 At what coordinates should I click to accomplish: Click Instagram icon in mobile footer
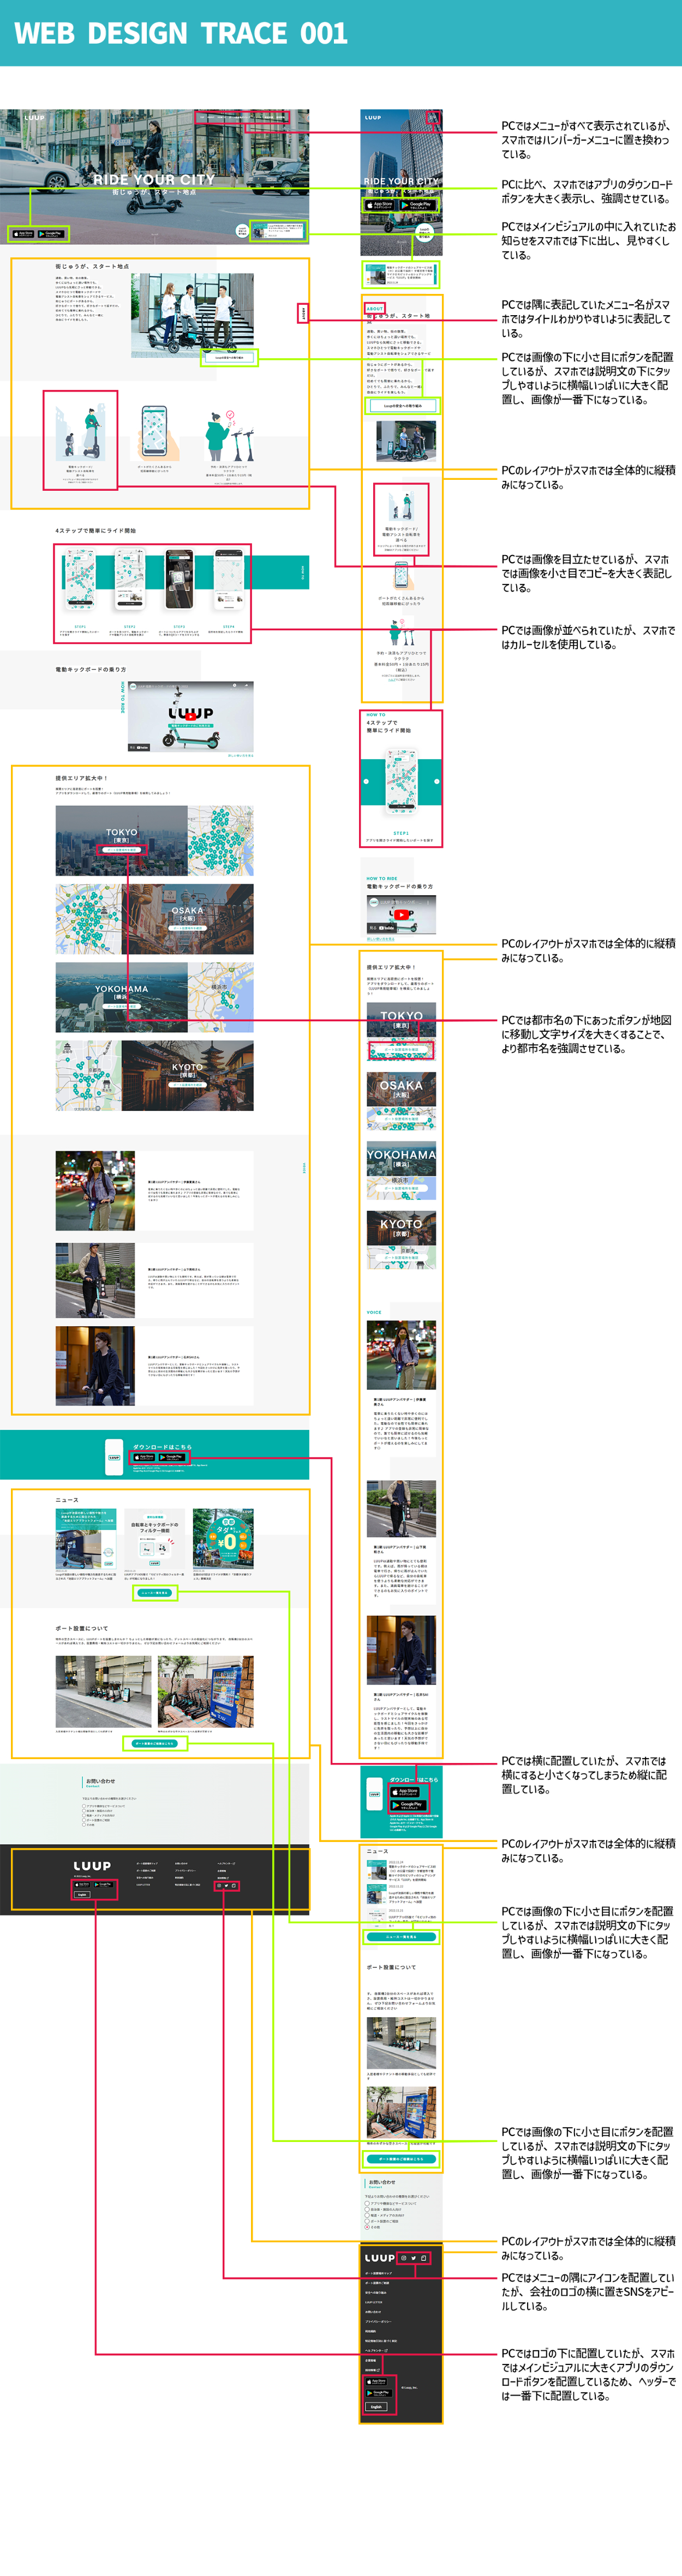coord(404,2258)
